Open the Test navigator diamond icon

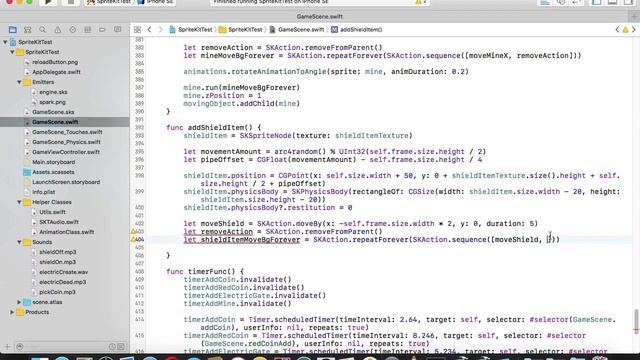(x=73, y=30)
